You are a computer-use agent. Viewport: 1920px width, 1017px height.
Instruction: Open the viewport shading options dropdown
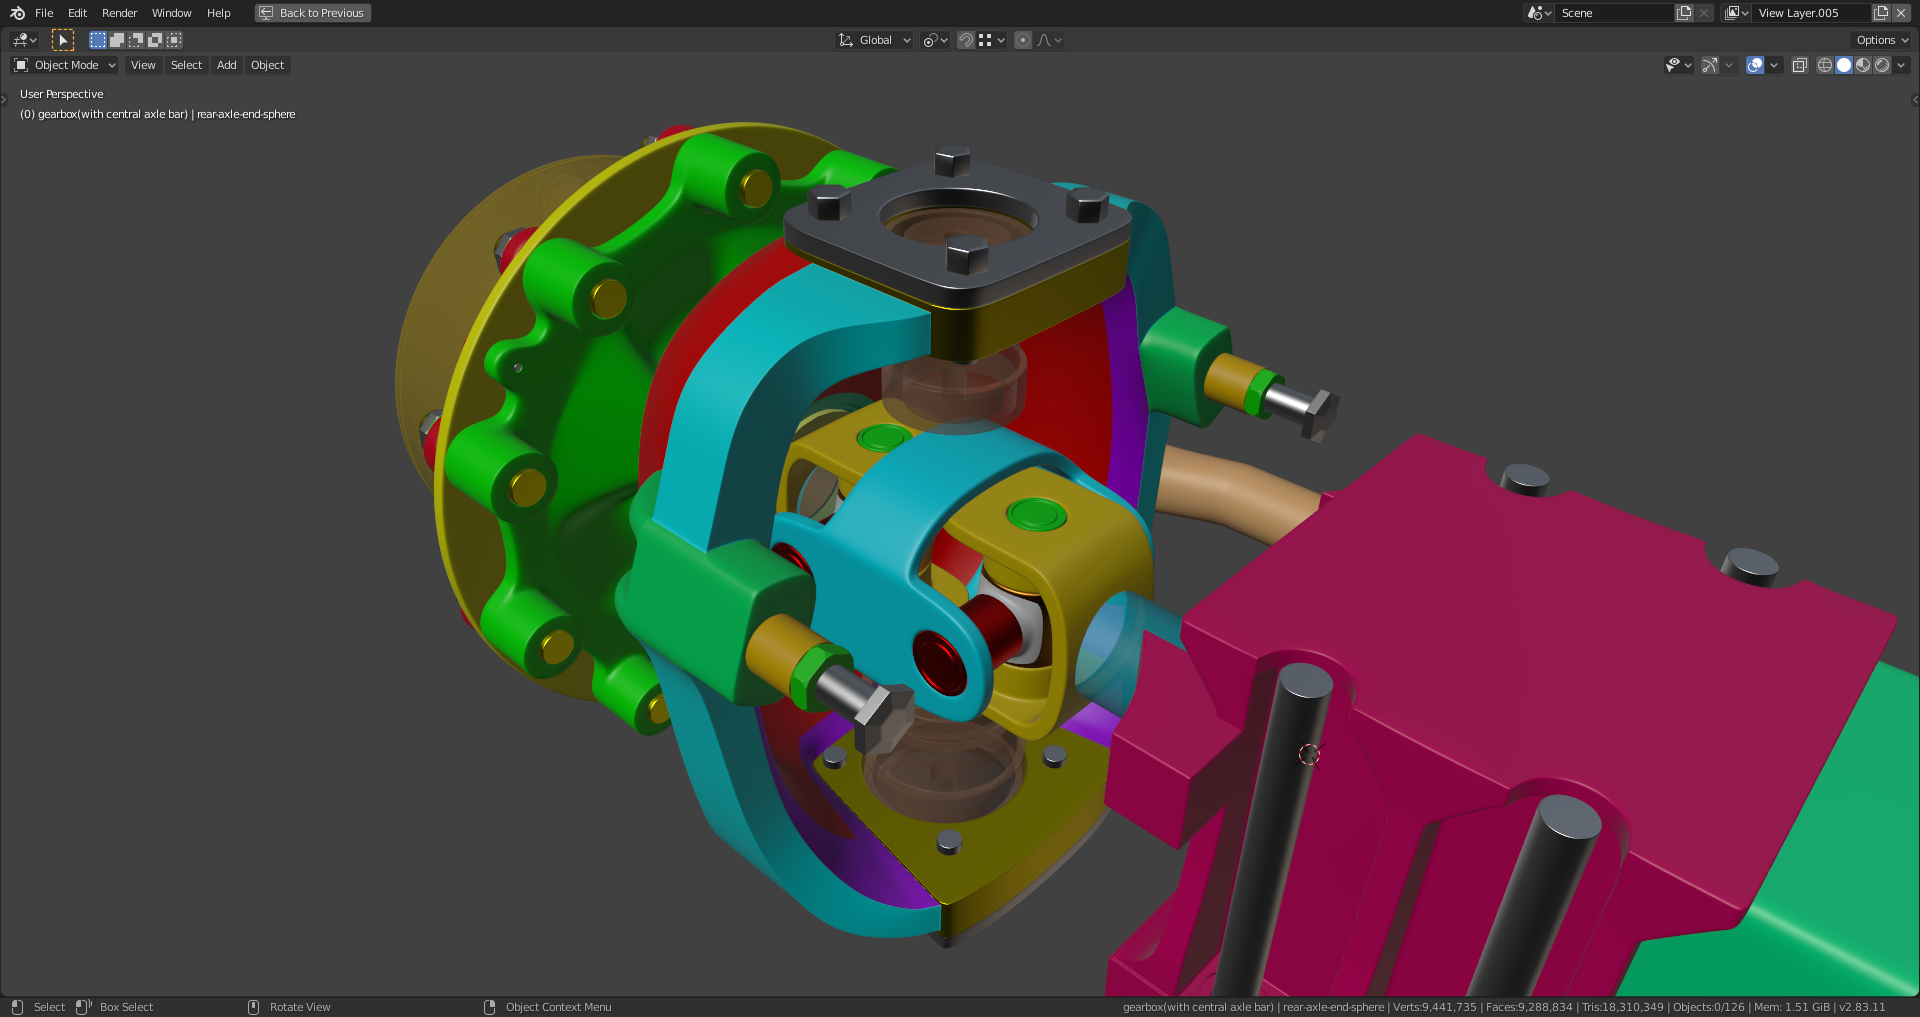(x=1901, y=65)
